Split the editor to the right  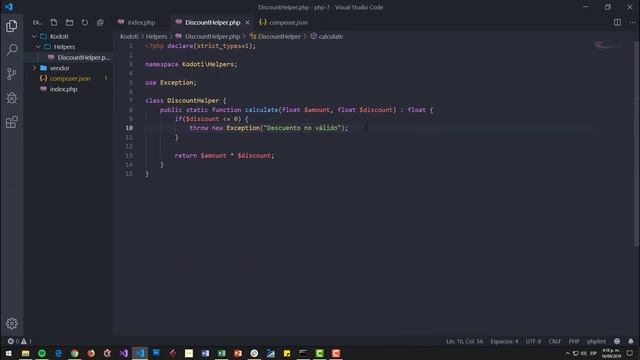pos(617,22)
